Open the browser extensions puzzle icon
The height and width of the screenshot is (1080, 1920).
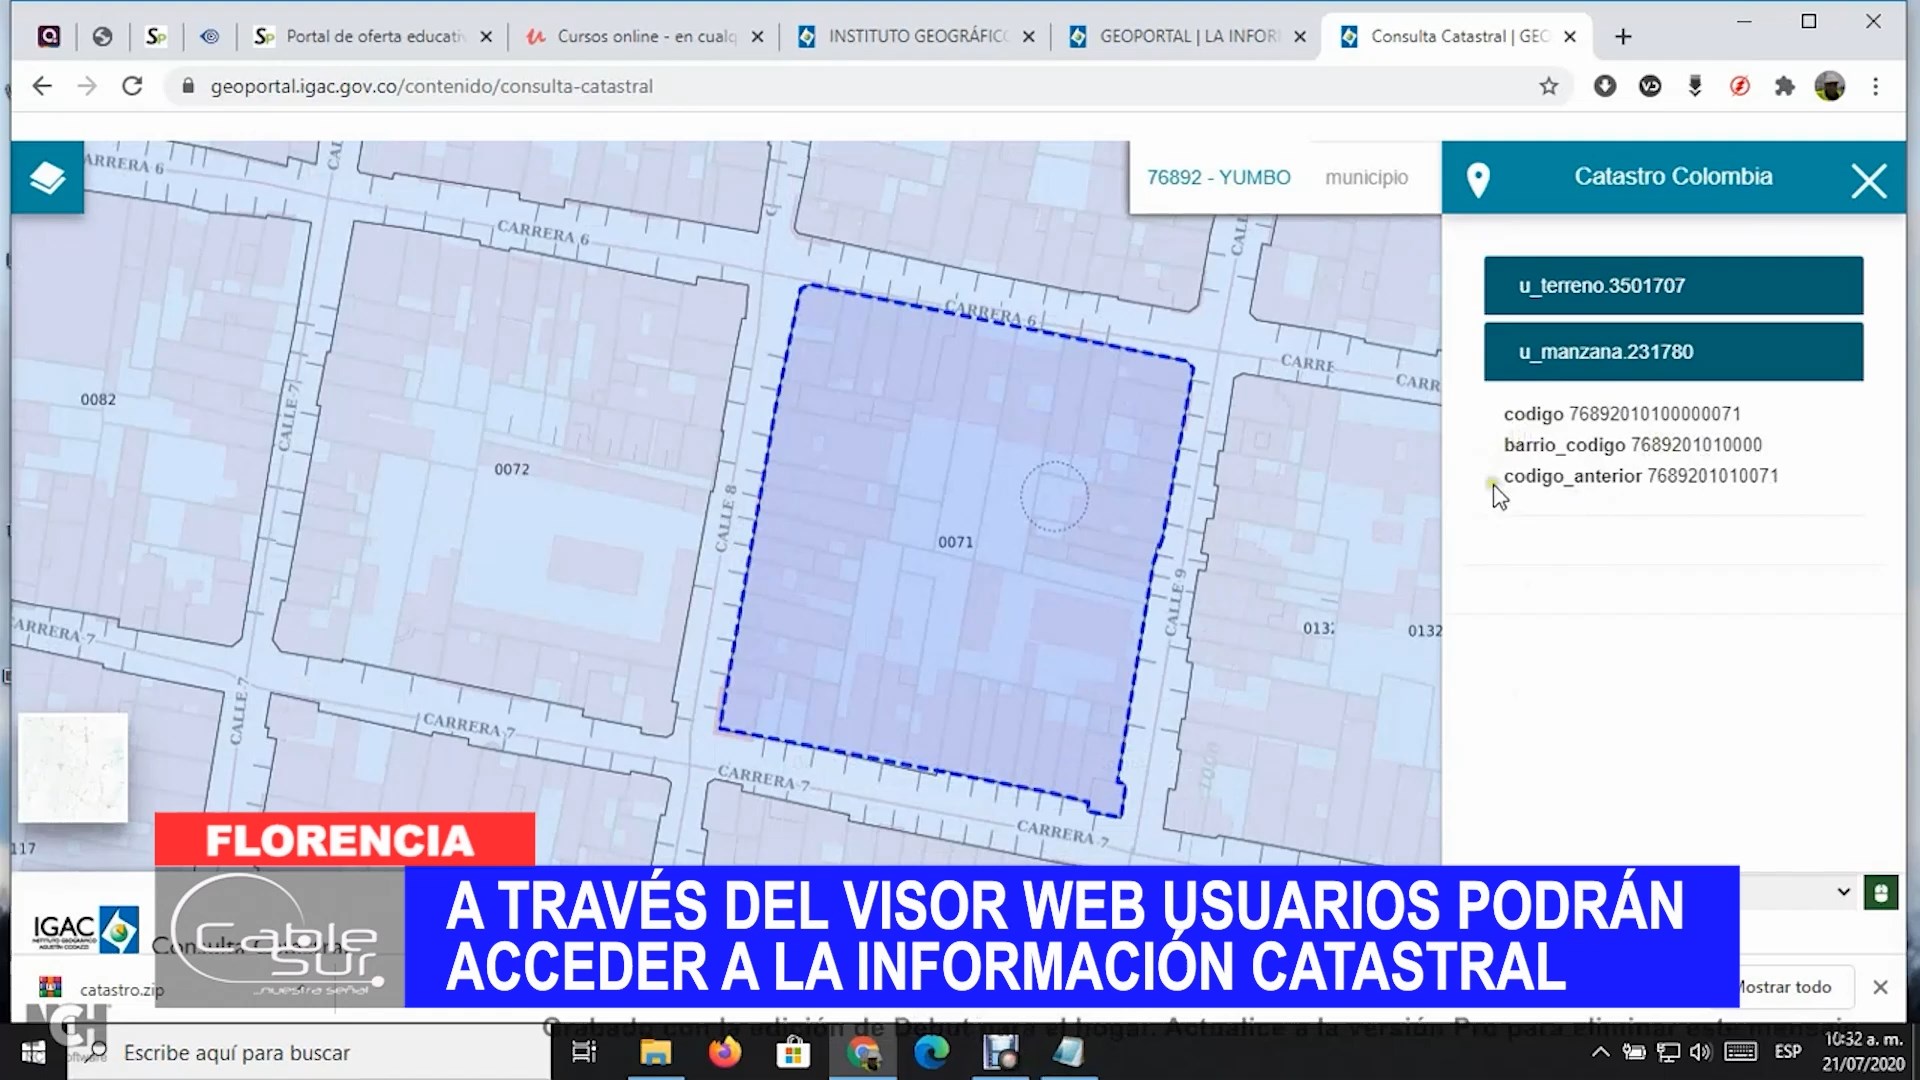(x=1784, y=87)
